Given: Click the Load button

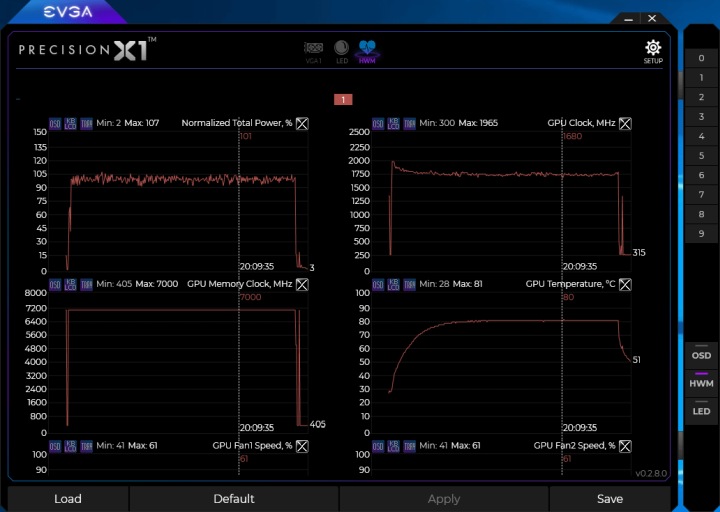Looking at the screenshot, I should point(68,499).
